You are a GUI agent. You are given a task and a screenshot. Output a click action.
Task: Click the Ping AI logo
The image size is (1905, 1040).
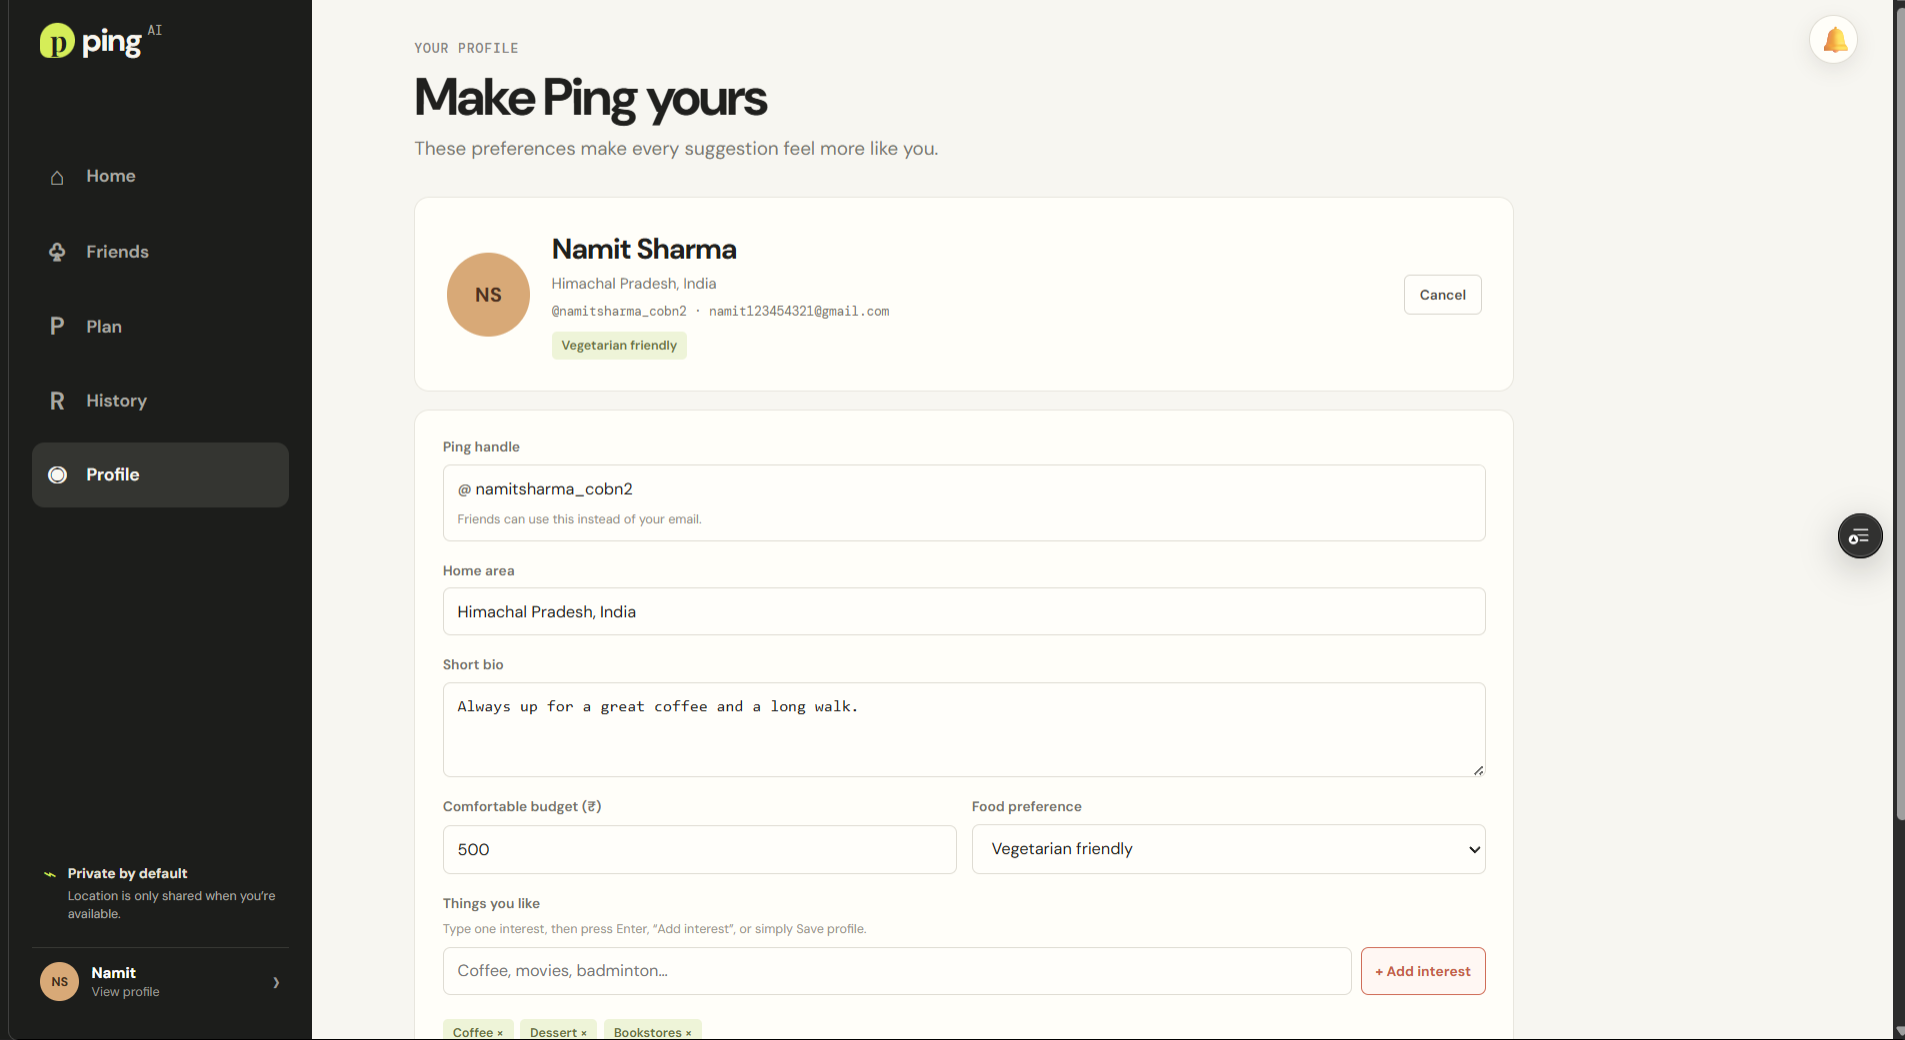click(x=100, y=41)
